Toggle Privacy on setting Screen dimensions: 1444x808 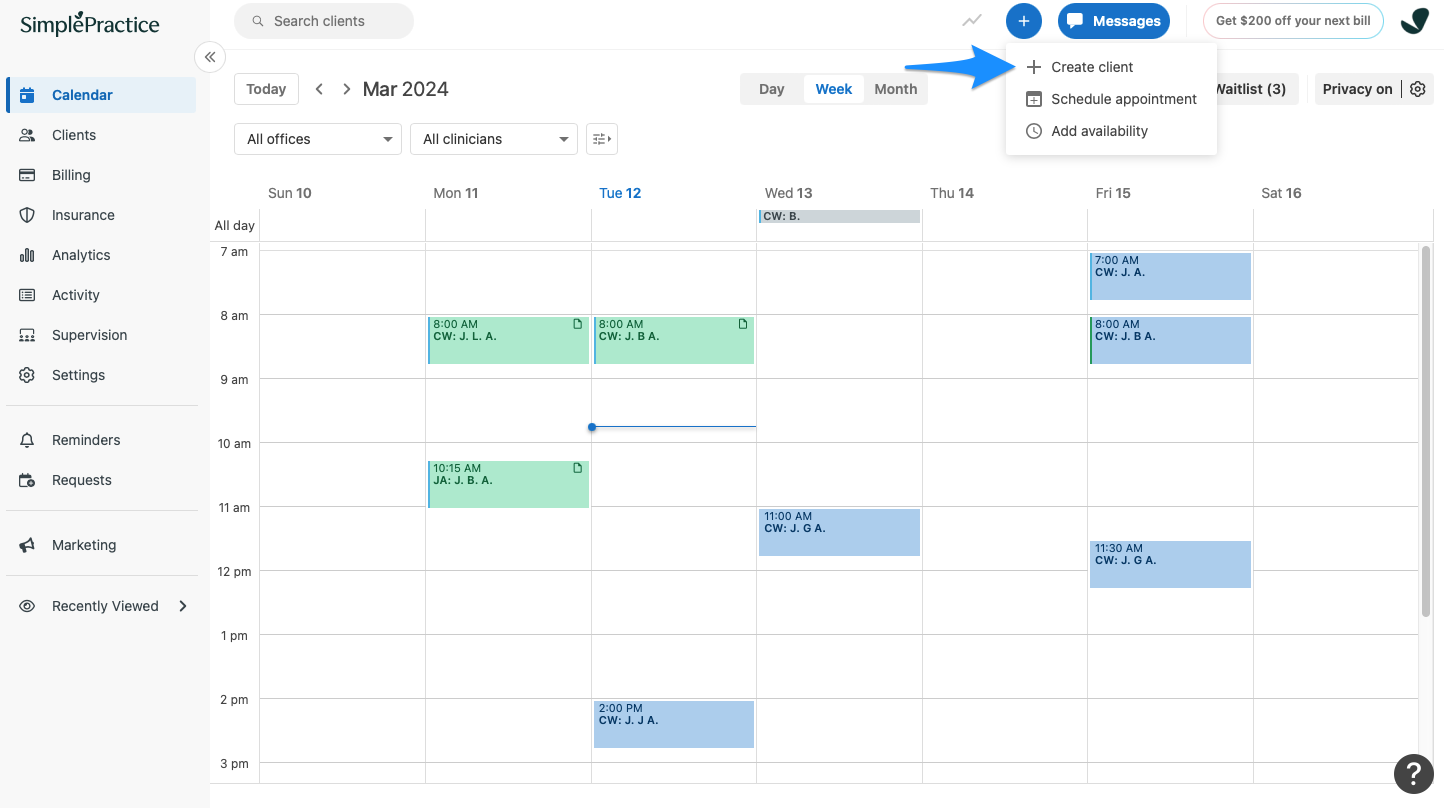point(1357,89)
